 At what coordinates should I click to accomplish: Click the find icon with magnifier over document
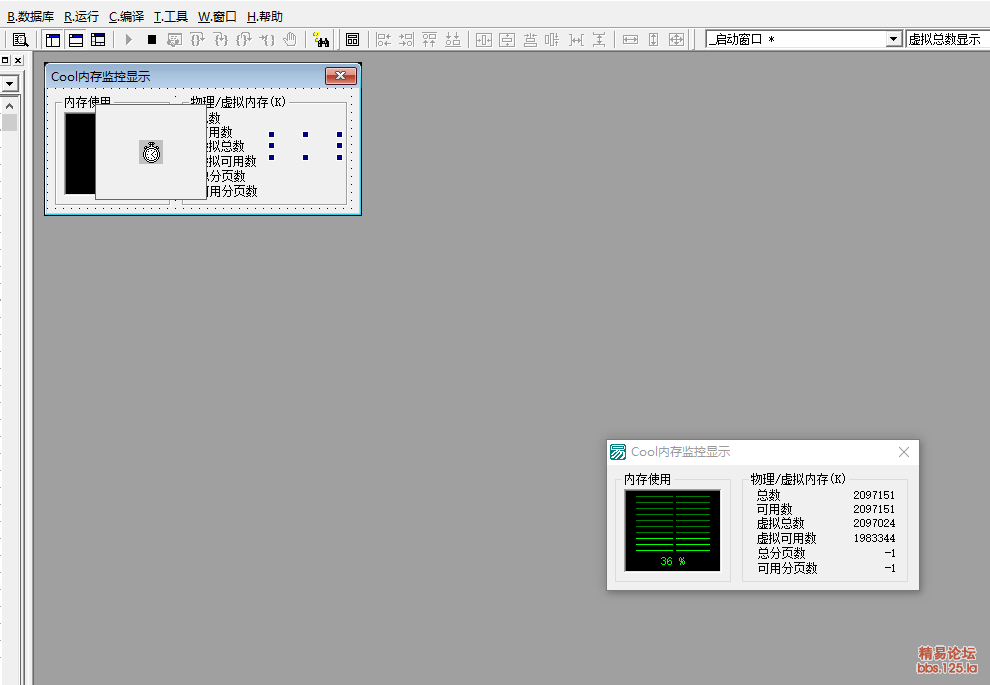point(20,39)
